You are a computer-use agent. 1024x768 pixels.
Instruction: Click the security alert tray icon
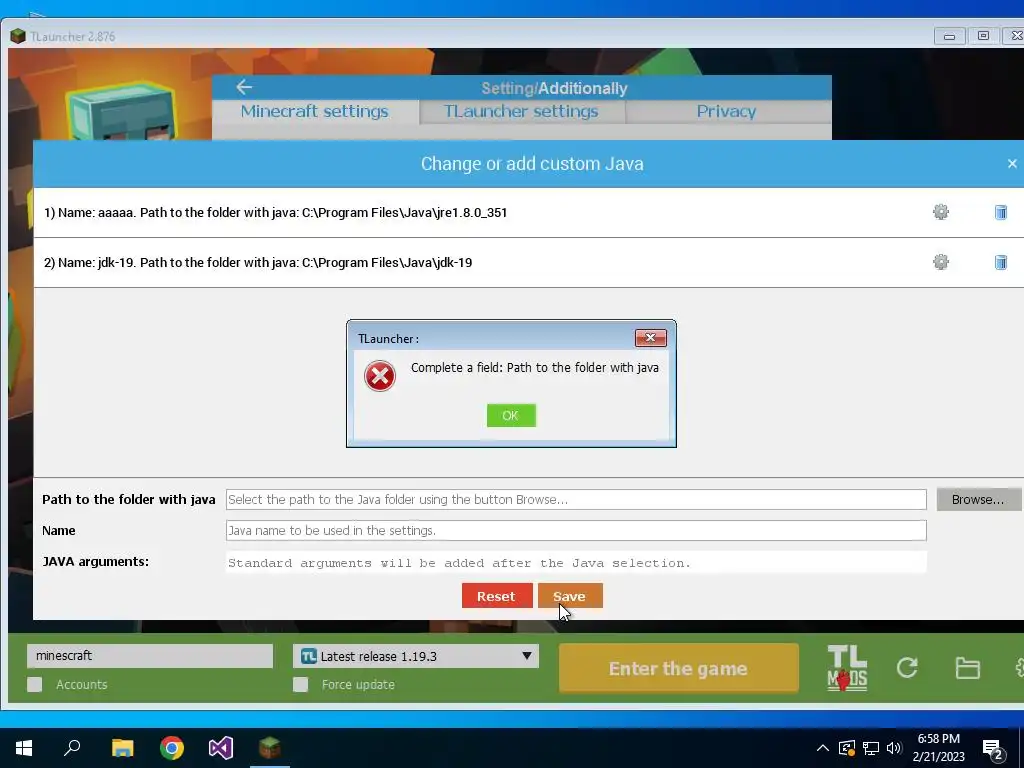tap(847, 748)
